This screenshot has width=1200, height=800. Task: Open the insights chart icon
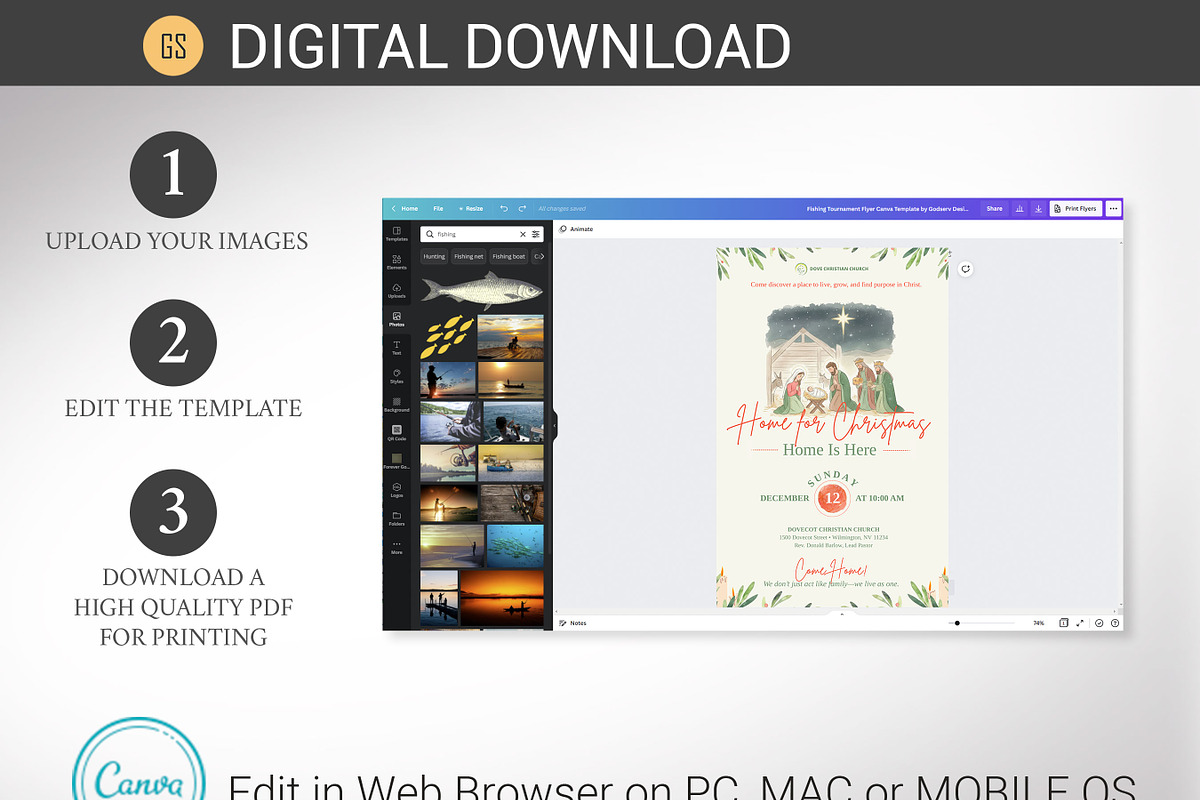[1020, 209]
